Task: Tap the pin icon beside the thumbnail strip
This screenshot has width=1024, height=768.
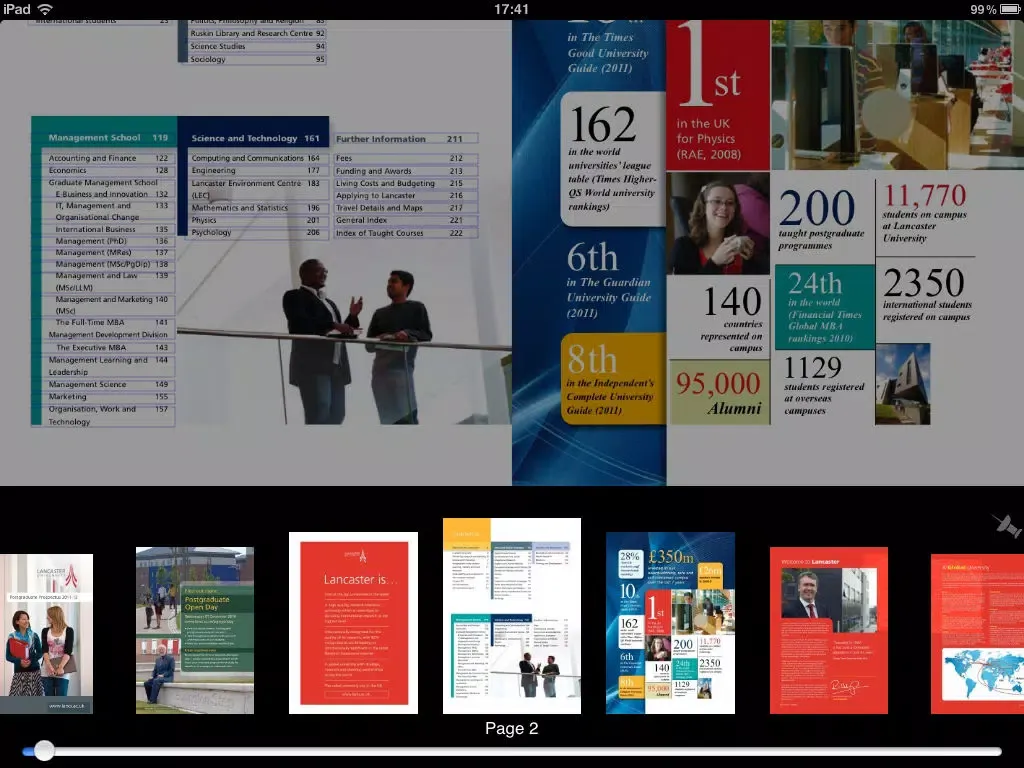Action: 1006,525
